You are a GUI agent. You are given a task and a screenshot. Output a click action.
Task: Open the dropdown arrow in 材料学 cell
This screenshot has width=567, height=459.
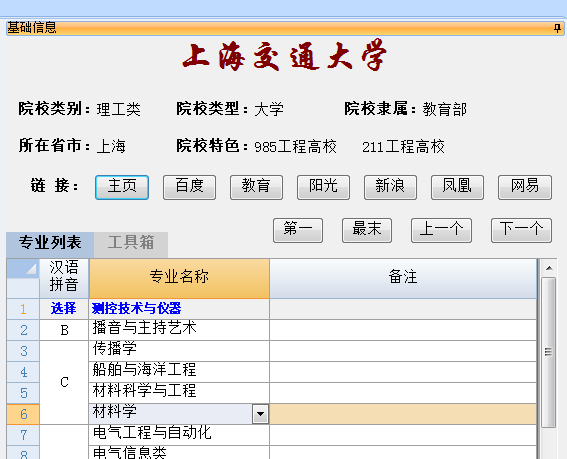click(x=260, y=414)
